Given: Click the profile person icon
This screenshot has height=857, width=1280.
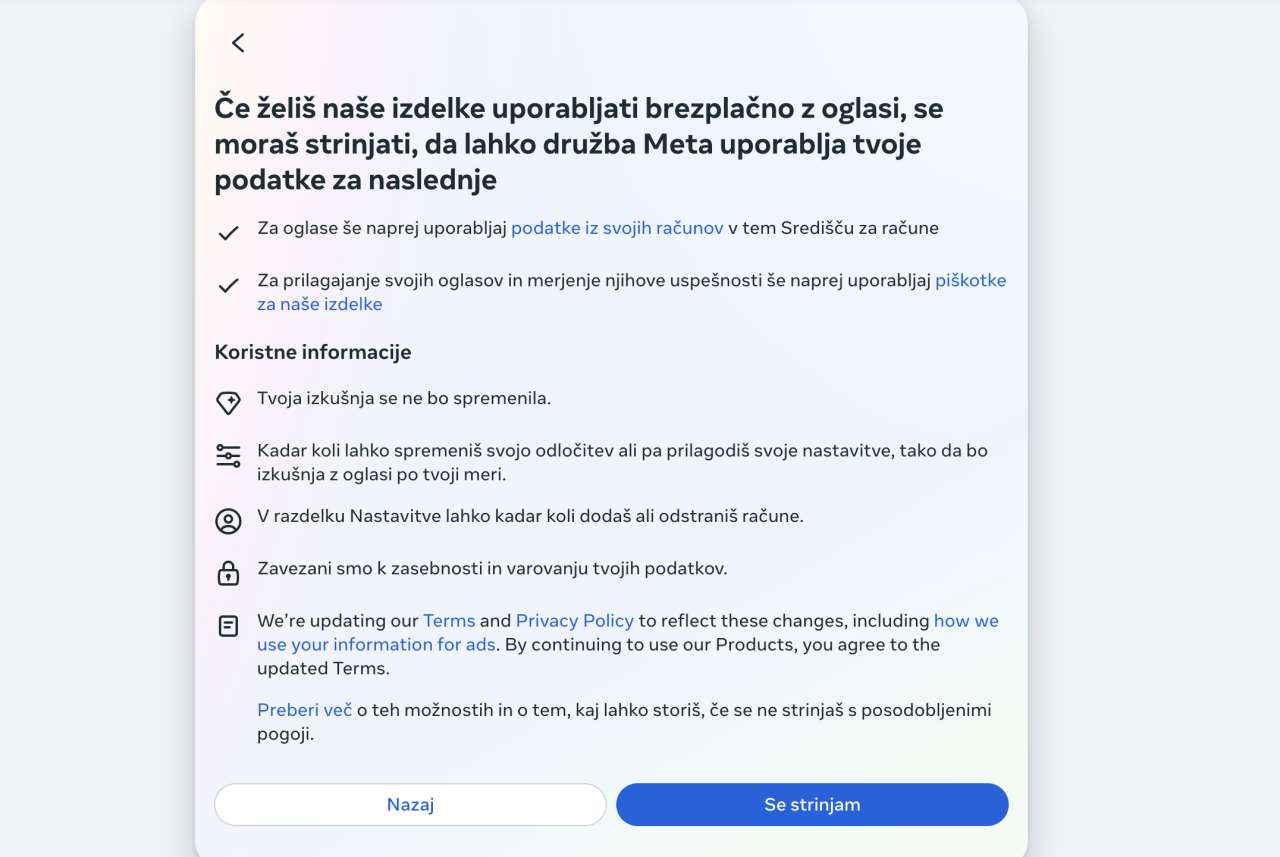Looking at the screenshot, I should pyautogui.click(x=228, y=521).
